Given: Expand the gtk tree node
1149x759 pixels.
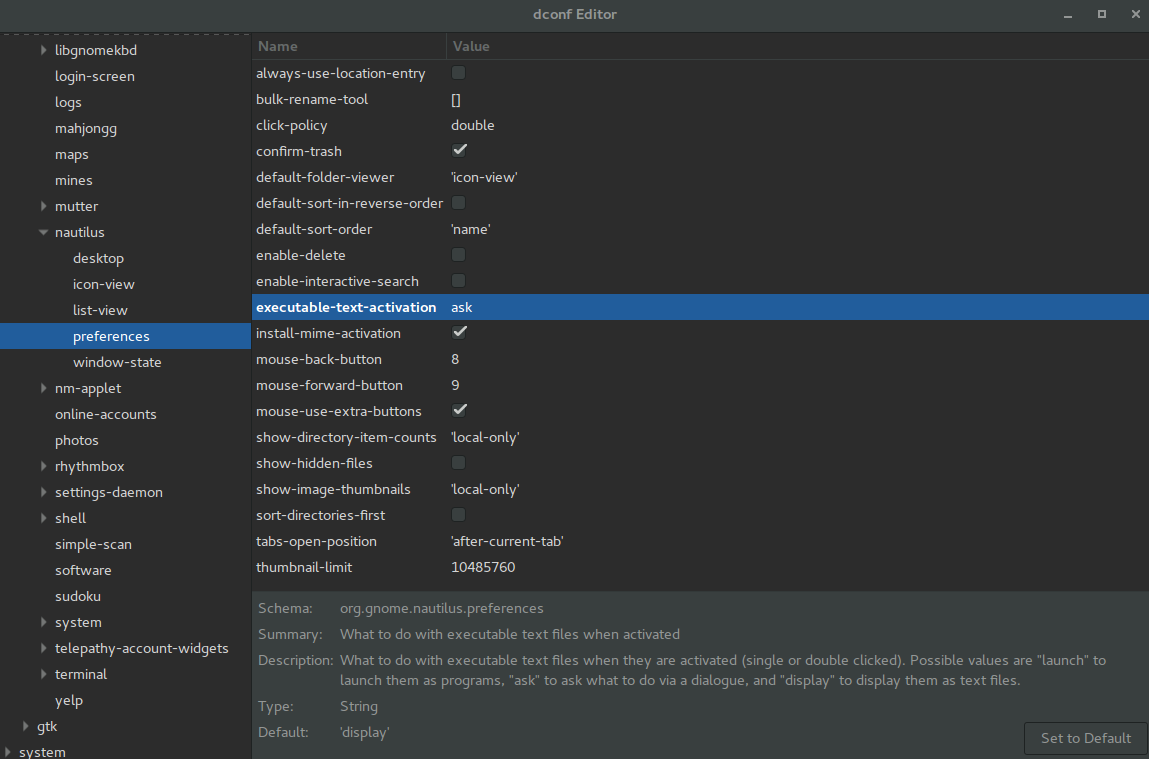Looking at the screenshot, I should click(x=26, y=726).
